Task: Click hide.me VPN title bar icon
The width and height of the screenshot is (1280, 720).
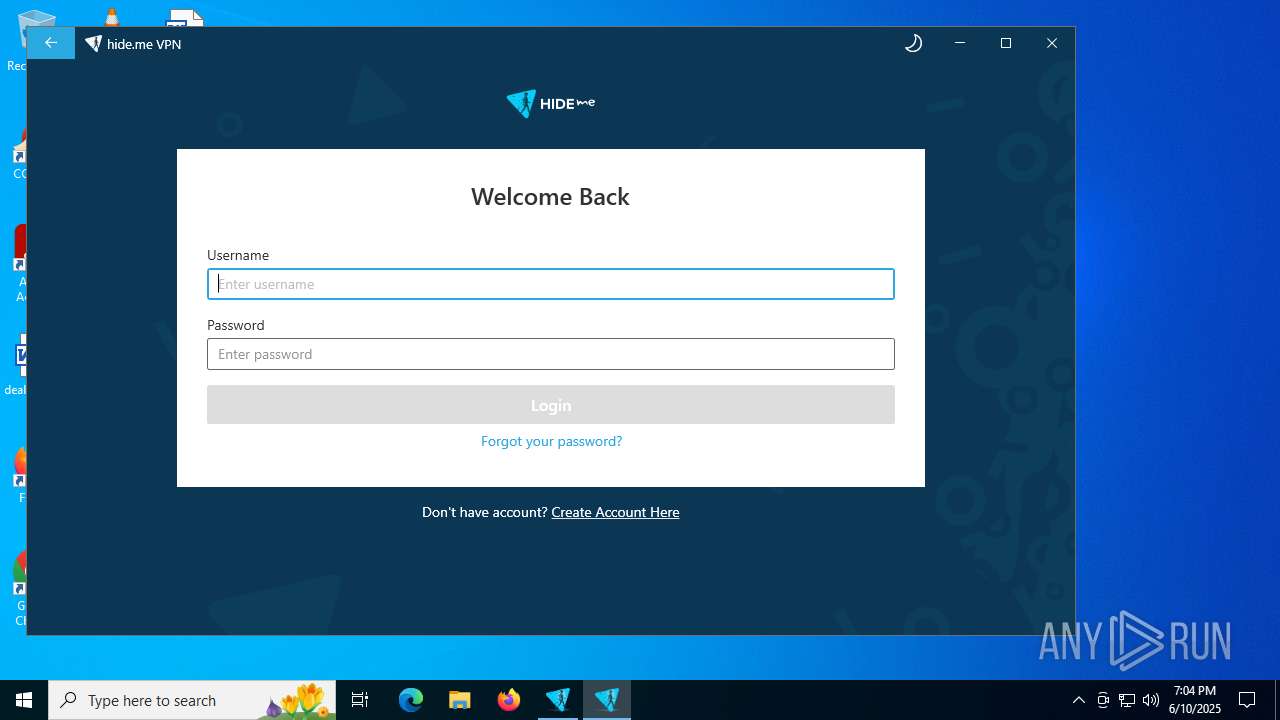Action: [x=93, y=44]
